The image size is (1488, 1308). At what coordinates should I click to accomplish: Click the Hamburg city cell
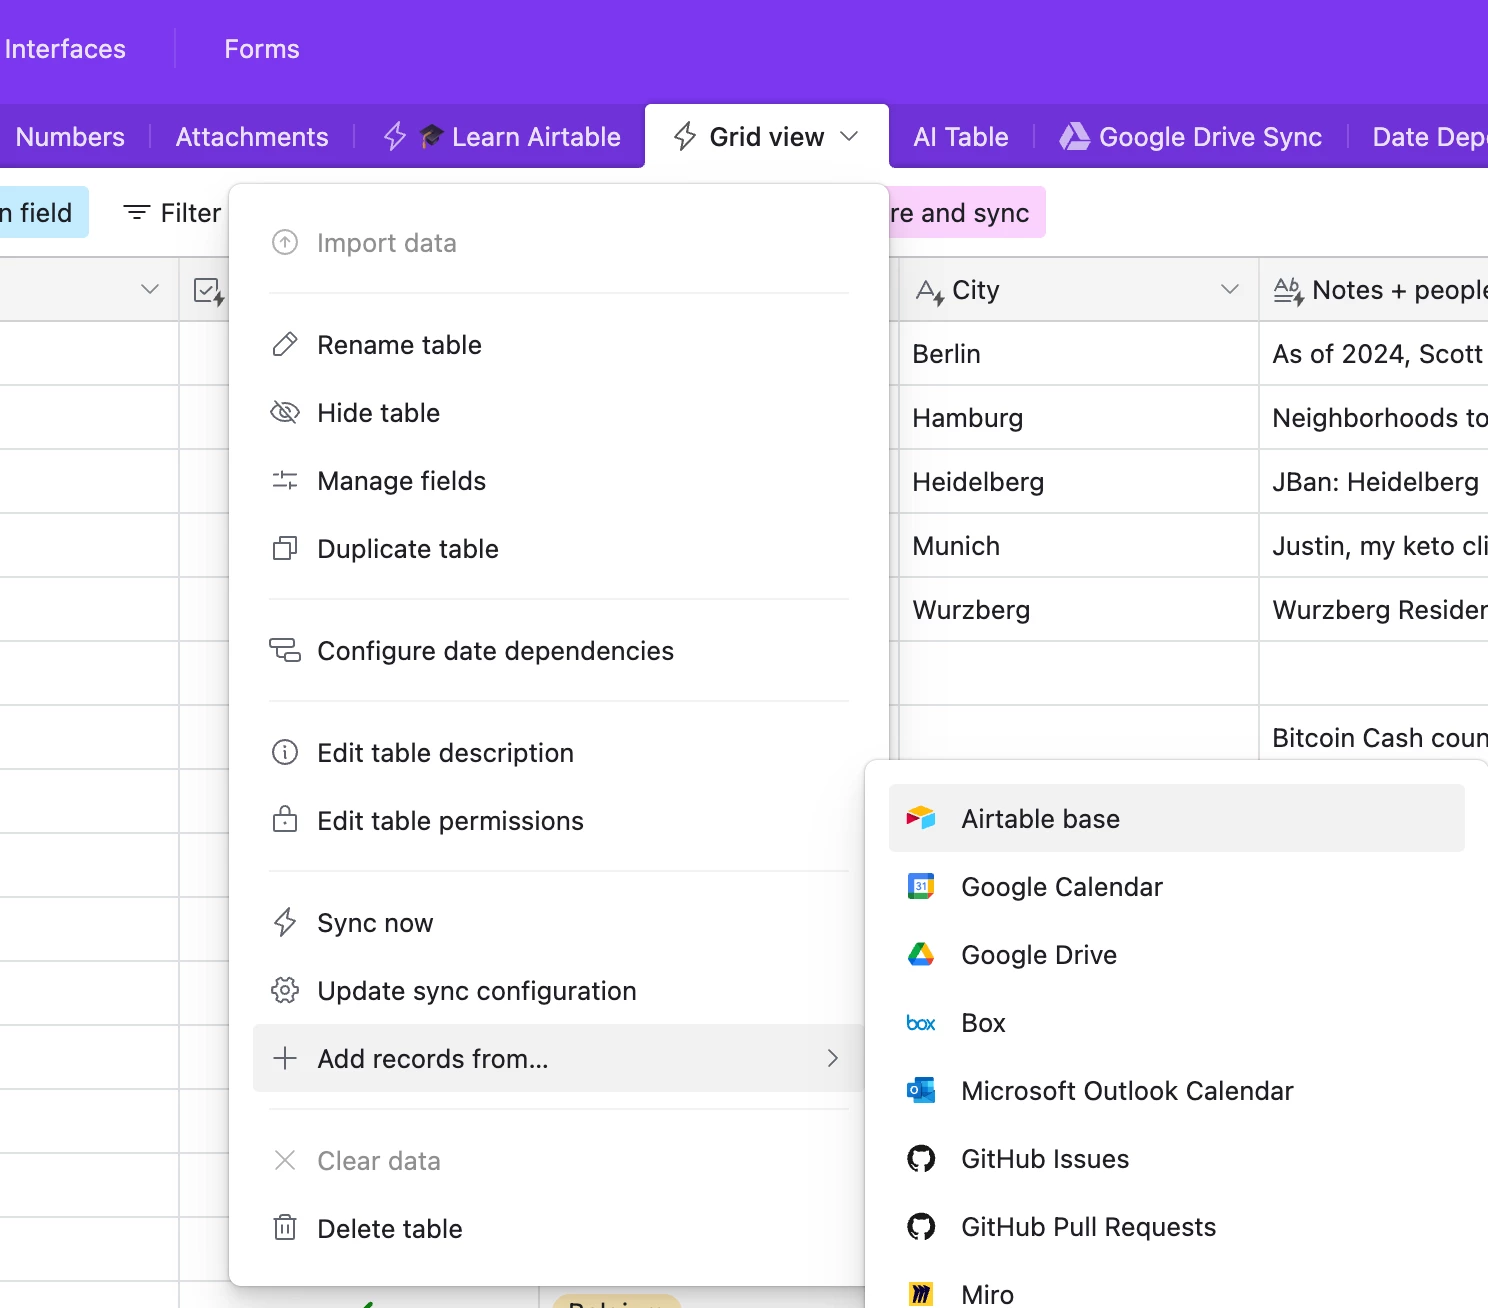pyautogui.click(x=1079, y=417)
